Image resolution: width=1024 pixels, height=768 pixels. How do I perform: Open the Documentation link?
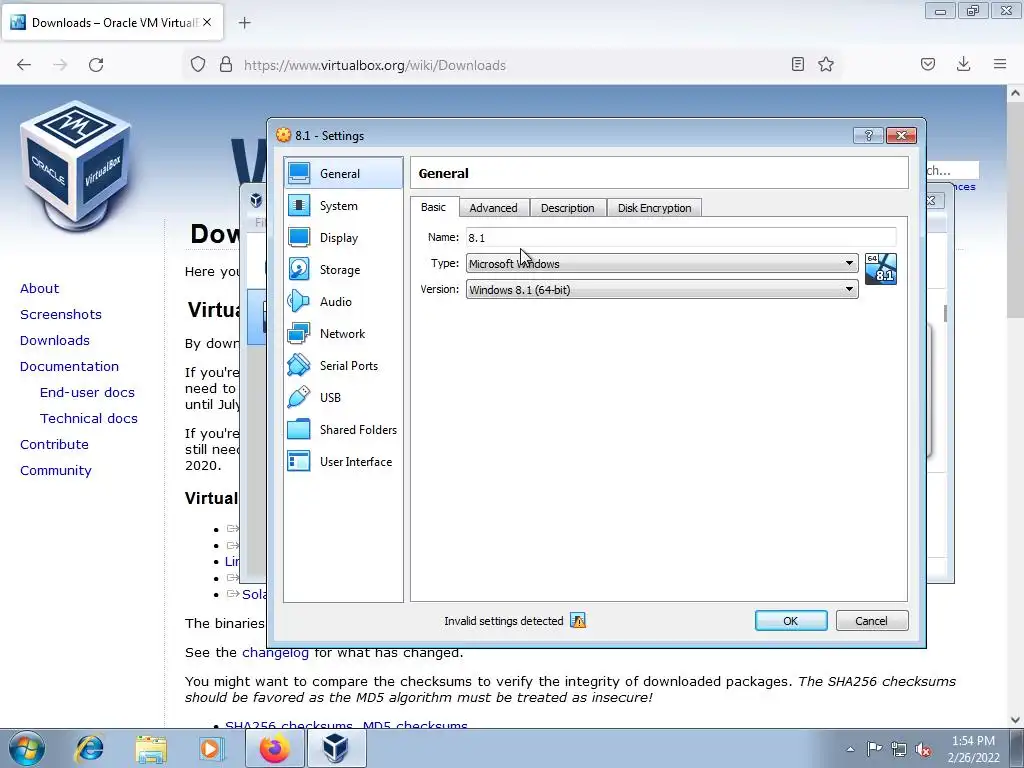69,366
